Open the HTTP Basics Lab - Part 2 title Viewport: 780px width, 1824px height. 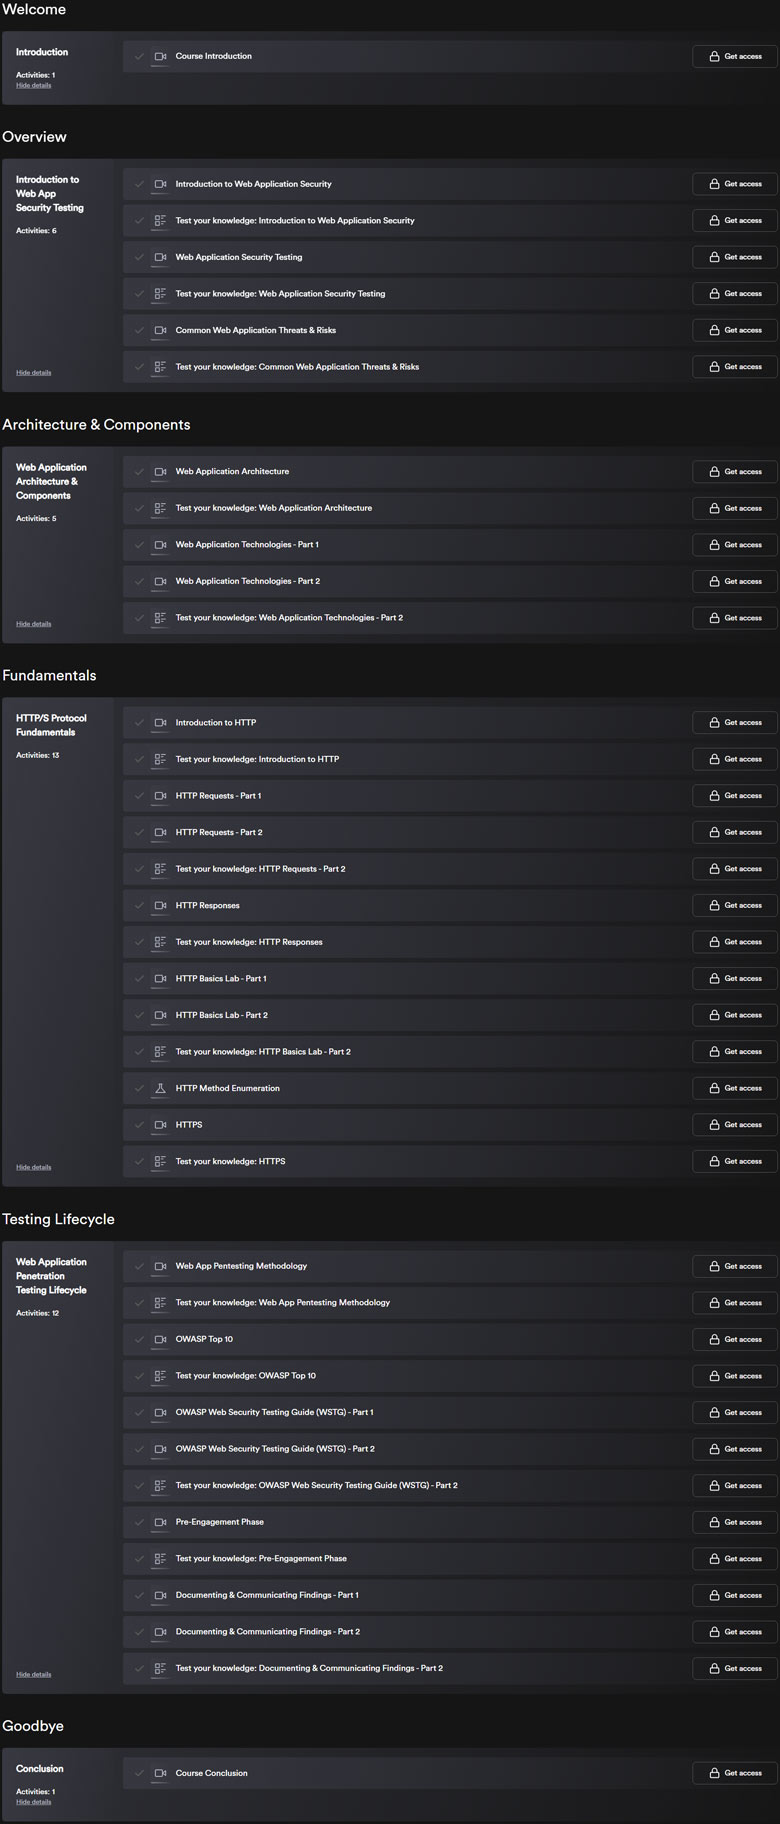[x=222, y=1015]
